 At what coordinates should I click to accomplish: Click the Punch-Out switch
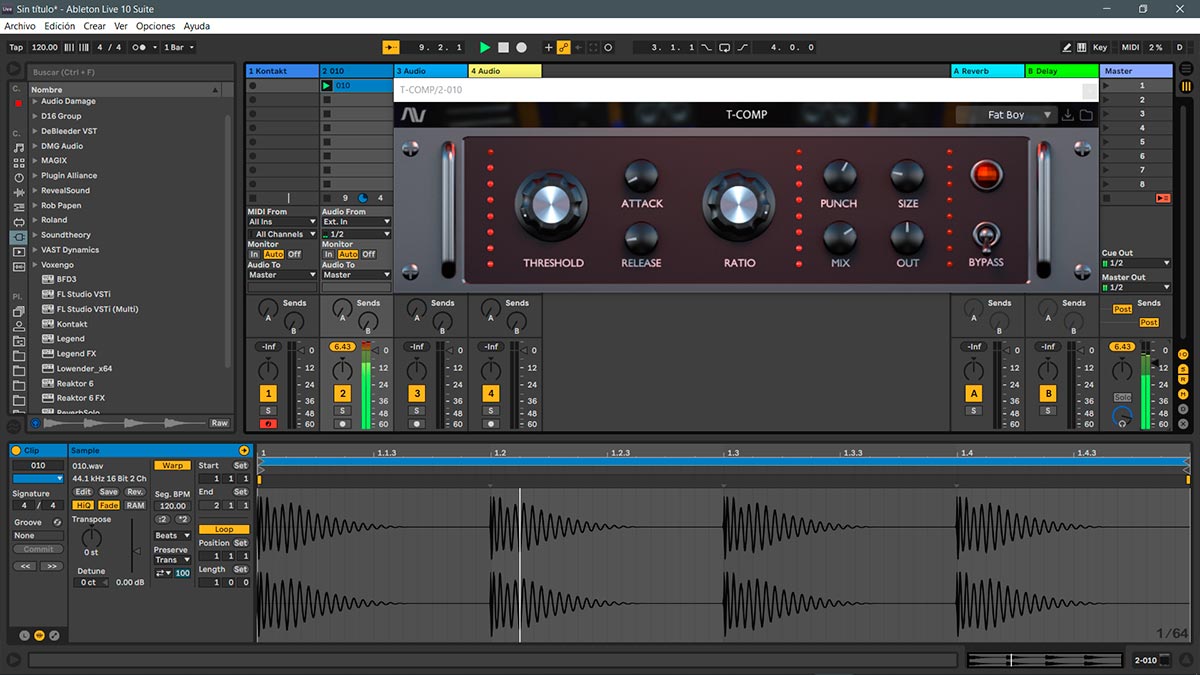click(x=743, y=47)
